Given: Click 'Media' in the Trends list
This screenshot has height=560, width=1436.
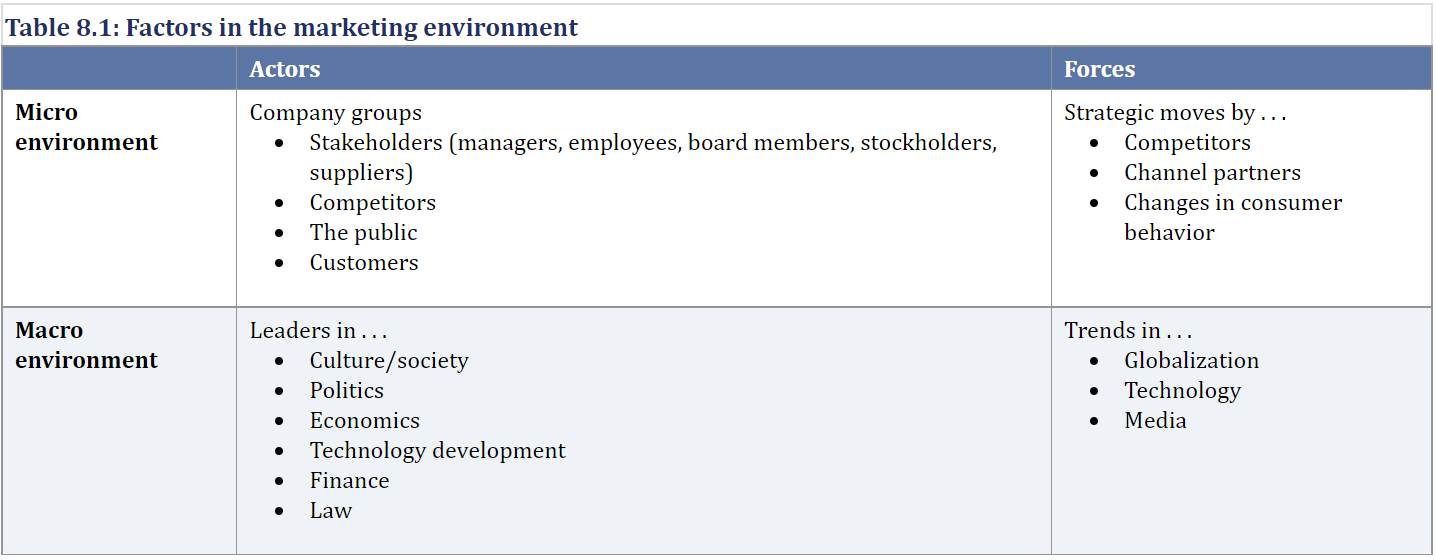Looking at the screenshot, I should coord(1155,420).
